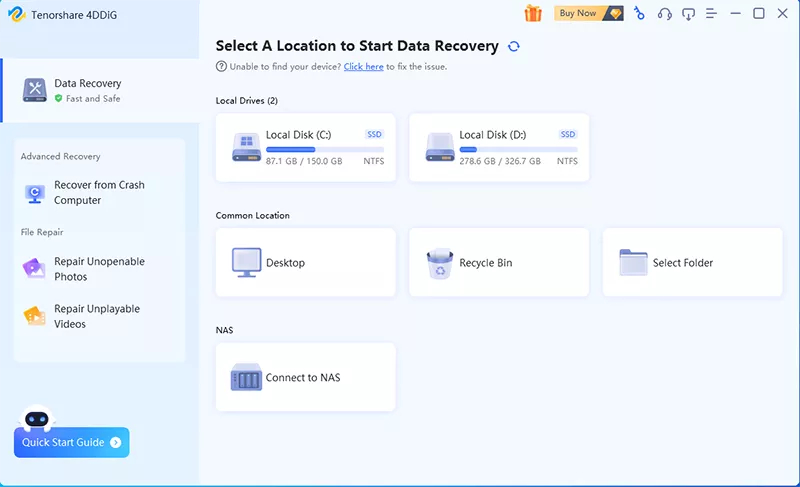
Task: Choose Repair Unopenable Photos
Action: coord(99,268)
